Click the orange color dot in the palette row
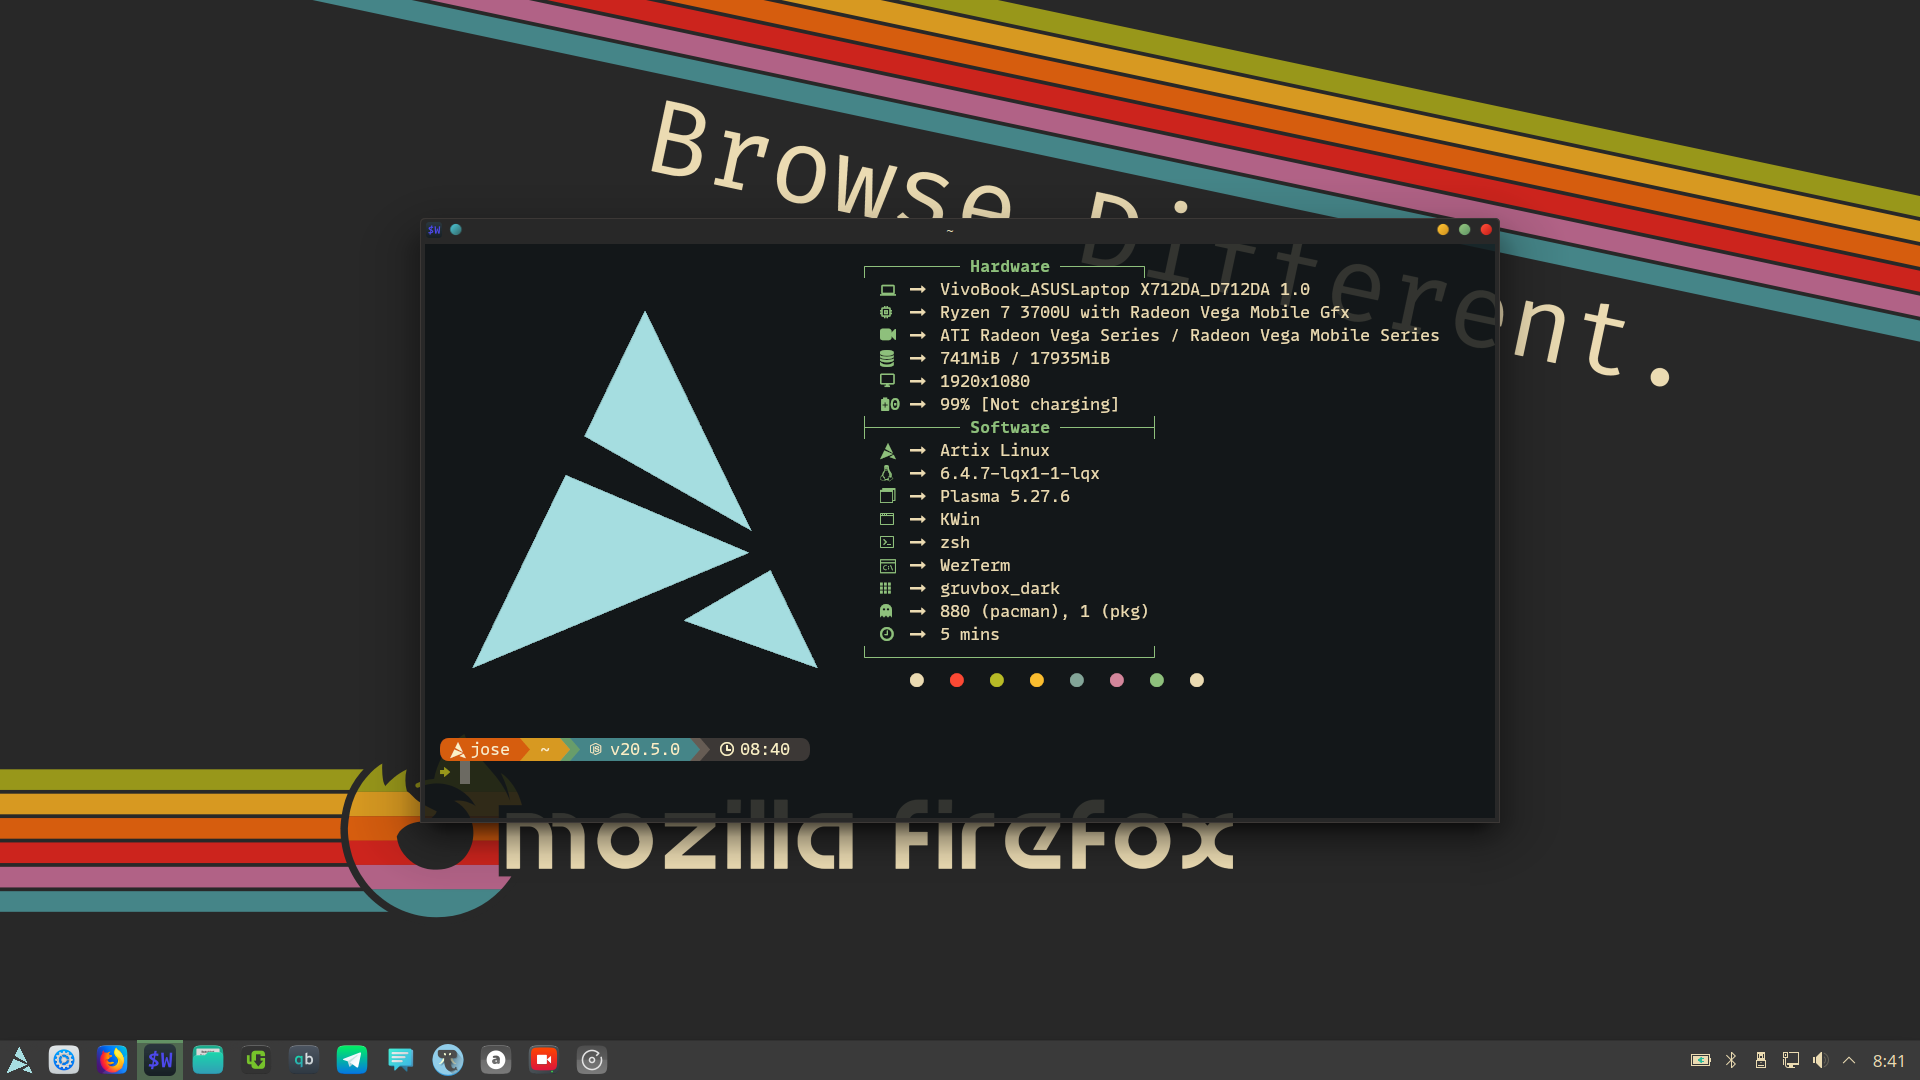Screen dimensions: 1920x1080 pyautogui.click(x=1037, y=681)
